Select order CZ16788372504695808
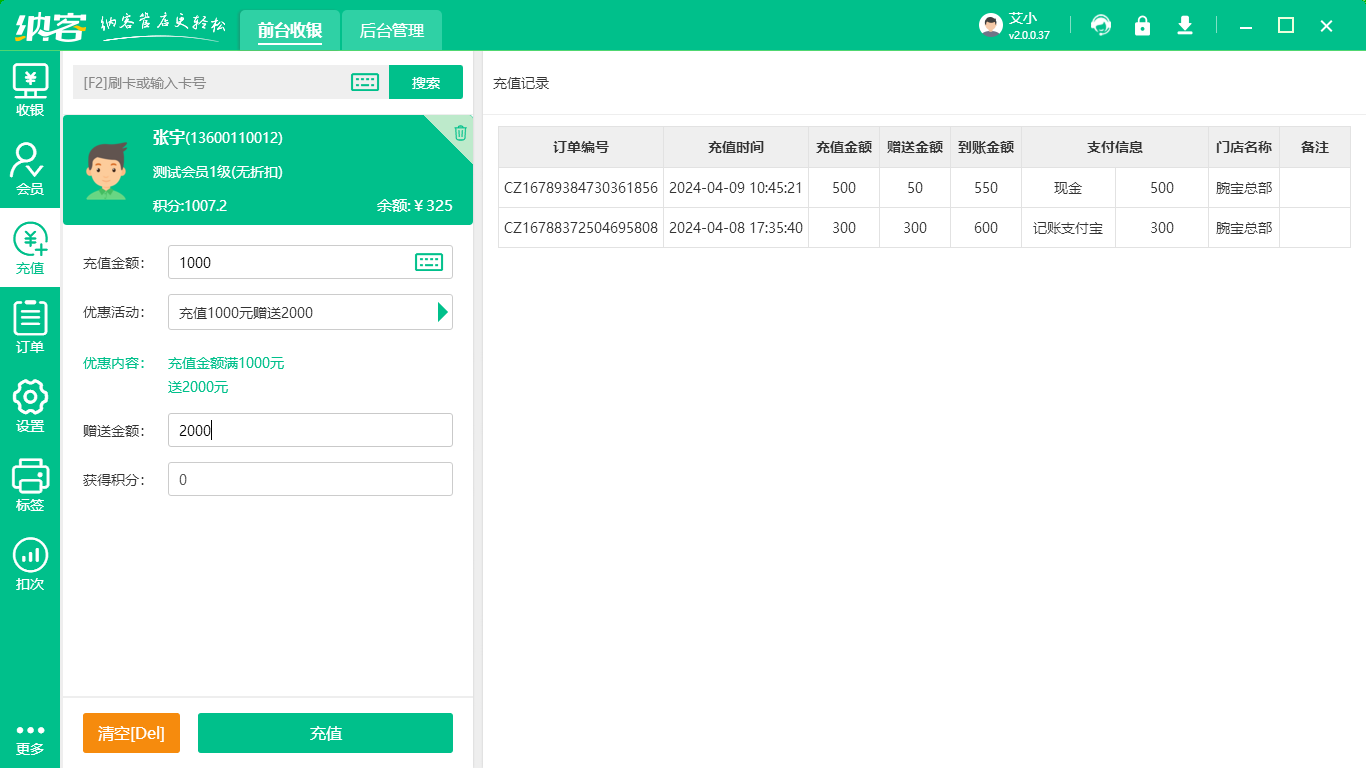Image resolution: width=1366 pixels, height=768 pixels. pyautogui.click(x=581, y=227)
